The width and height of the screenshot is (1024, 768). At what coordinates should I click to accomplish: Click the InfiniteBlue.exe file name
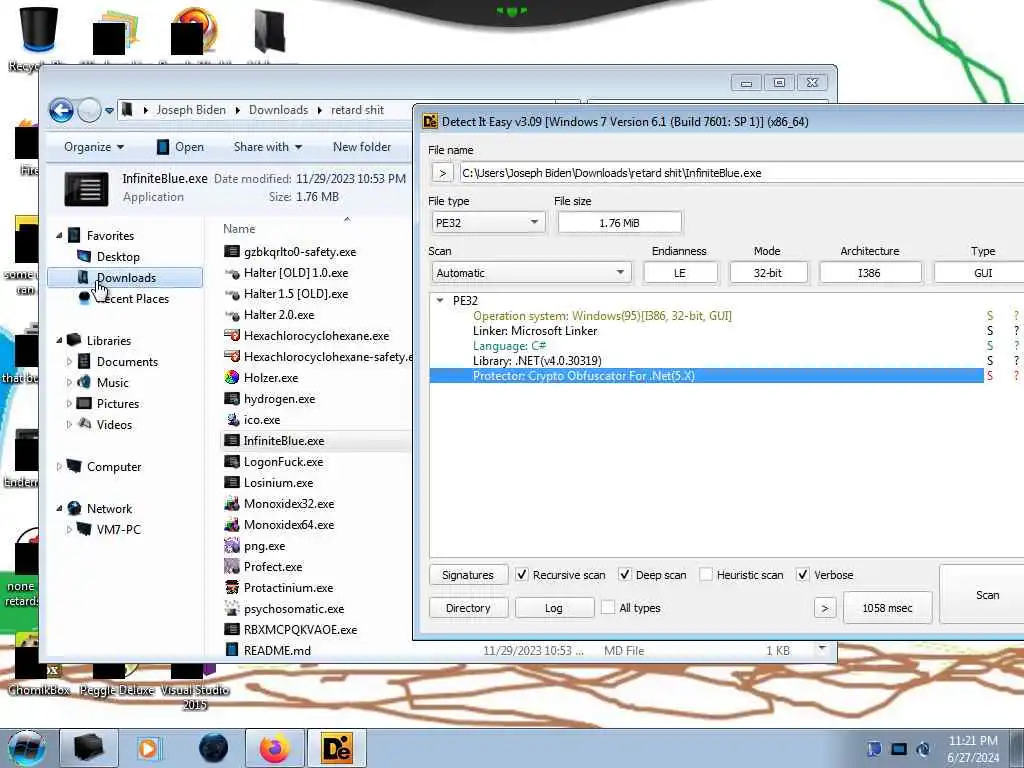point(283,441)
